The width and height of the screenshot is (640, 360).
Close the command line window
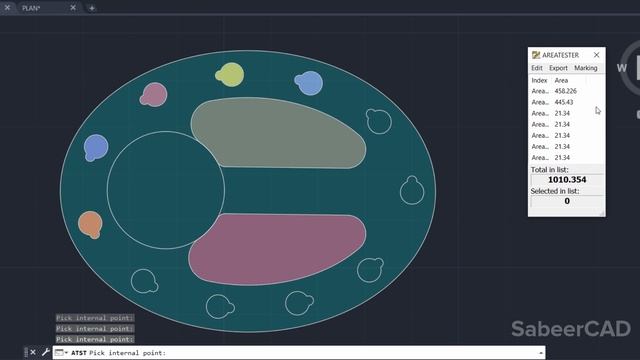[33, 352]
